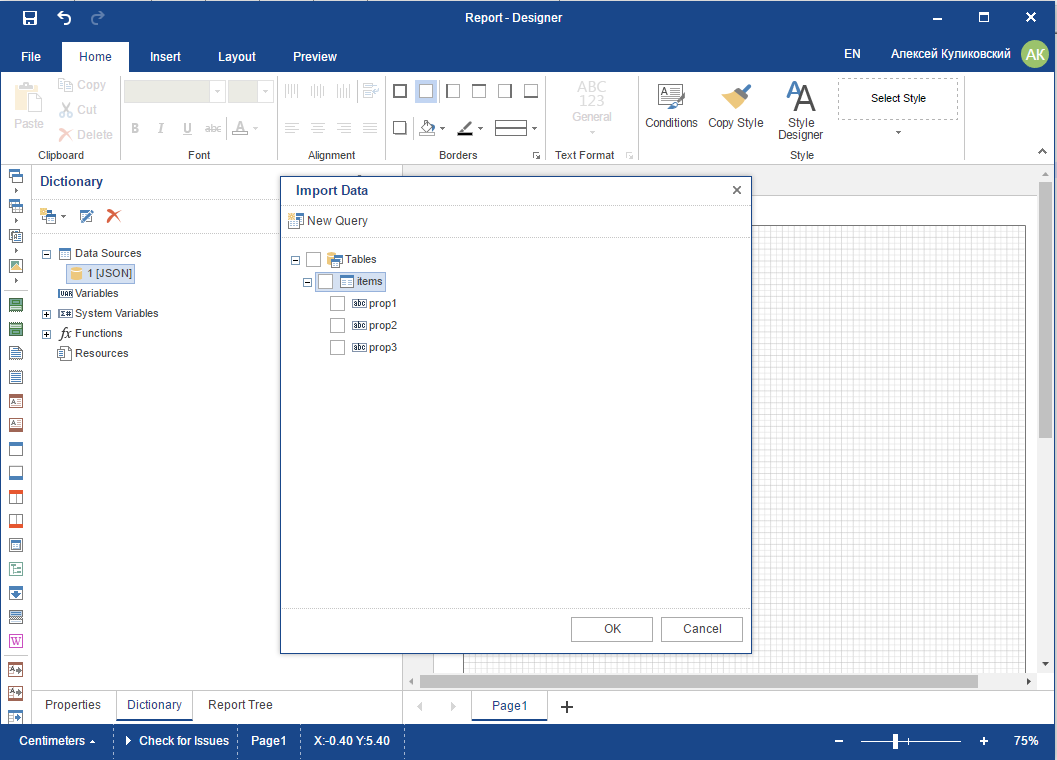Apply left border only
Screen dimensions: 1057x760
[x=453, y=91]
